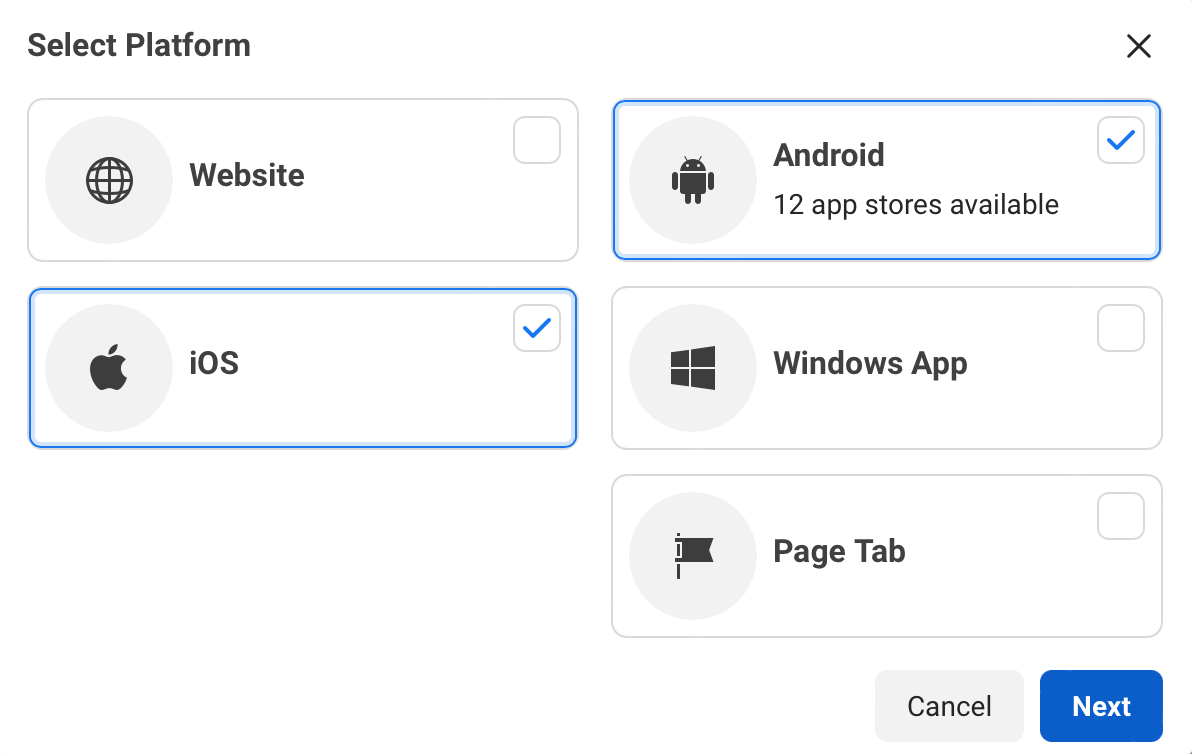
Task: Close the Select Platform dialog
Action: (1138, 46)
